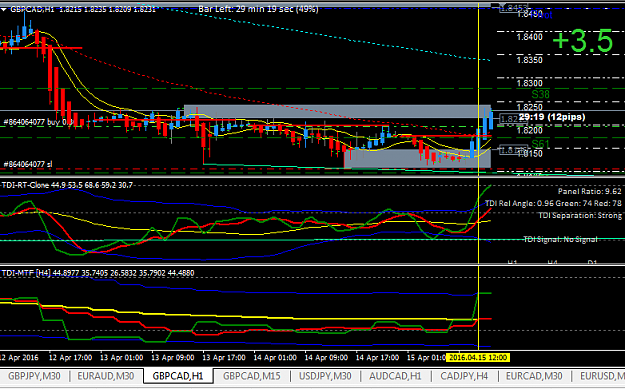Click the green +3.5 profit readout
625x389 pixels.
click(583, 41)
